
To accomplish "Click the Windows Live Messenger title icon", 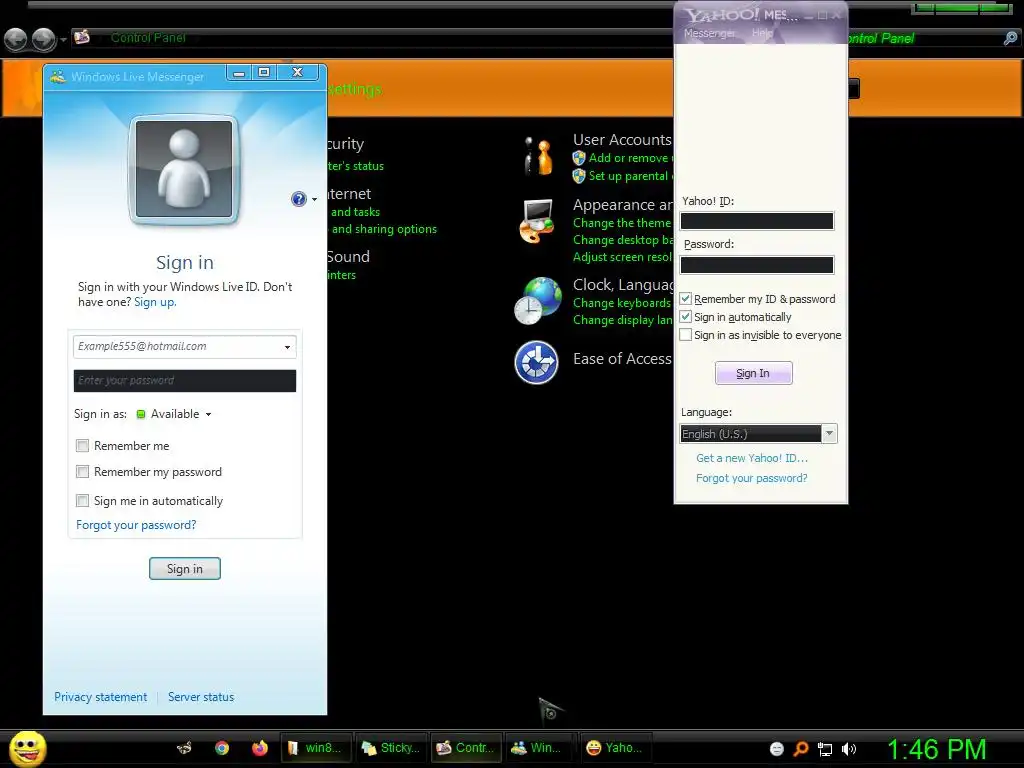I will click(58, 76).
